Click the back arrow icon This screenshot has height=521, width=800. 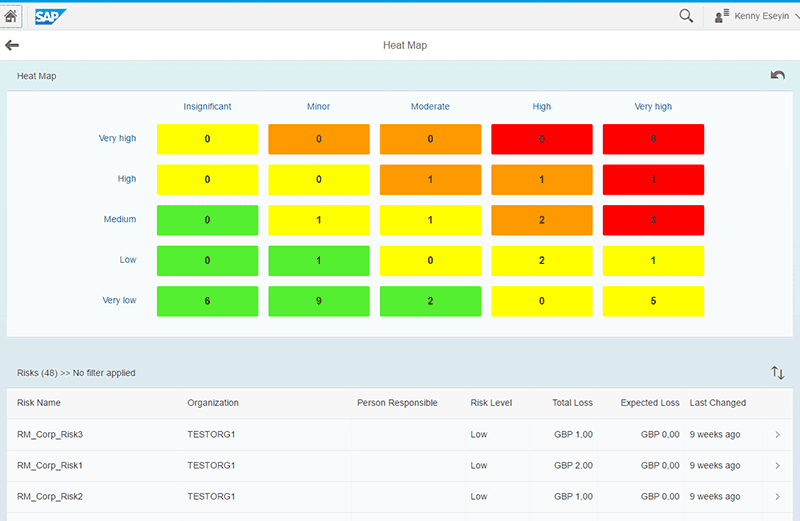(12, 45)
